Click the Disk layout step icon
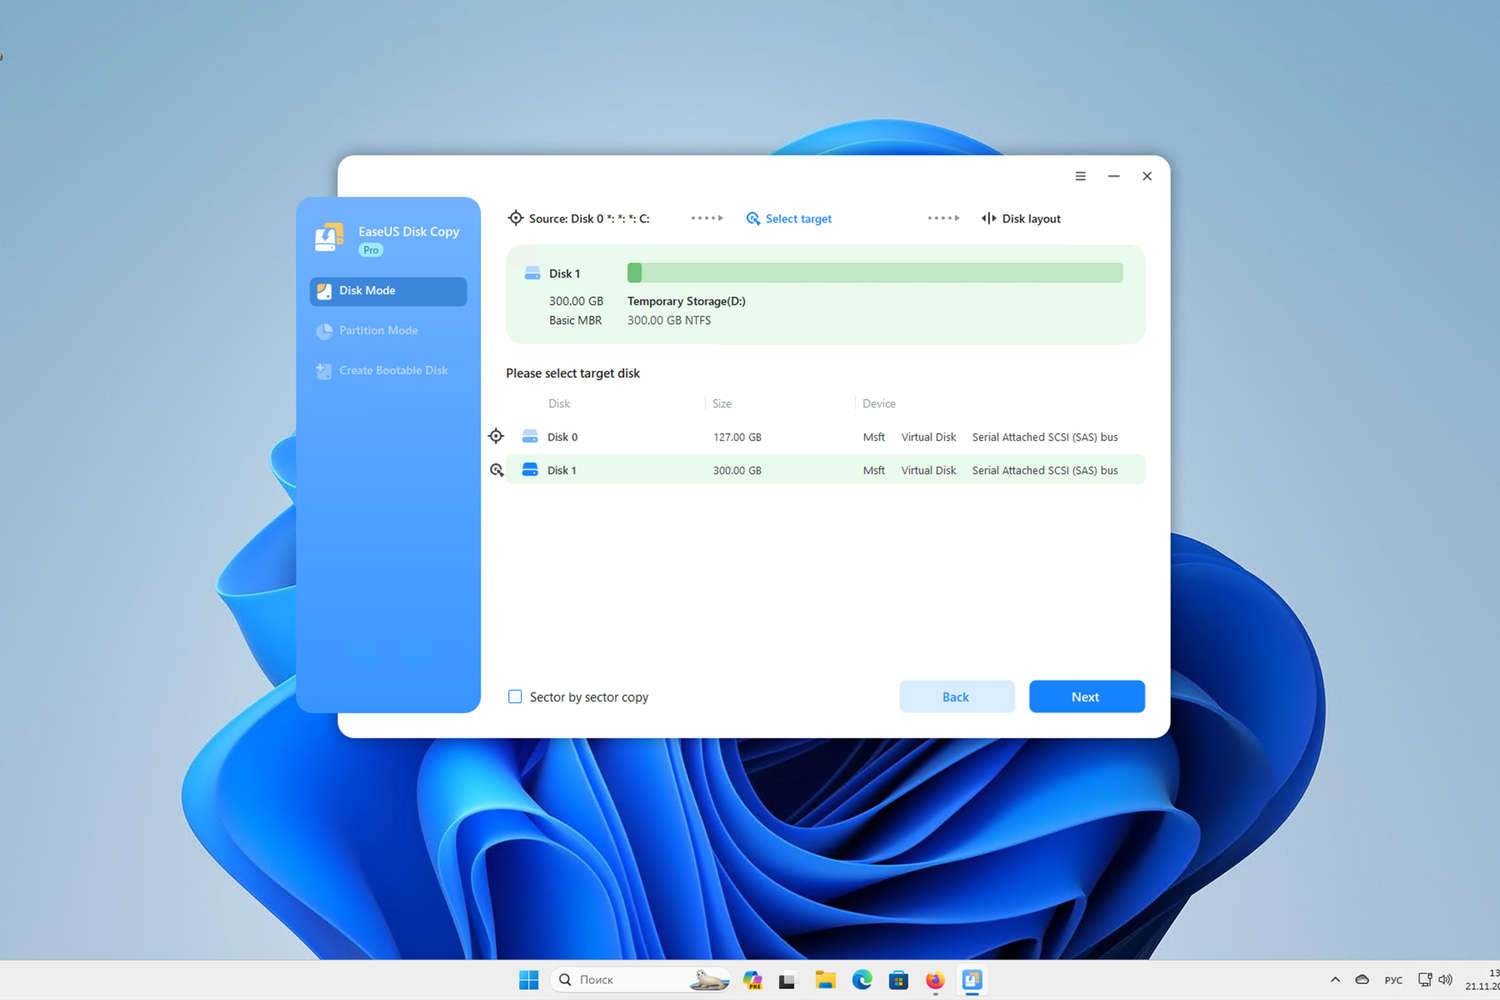This screenshot has height=1000, width=1500. point(988,218)
